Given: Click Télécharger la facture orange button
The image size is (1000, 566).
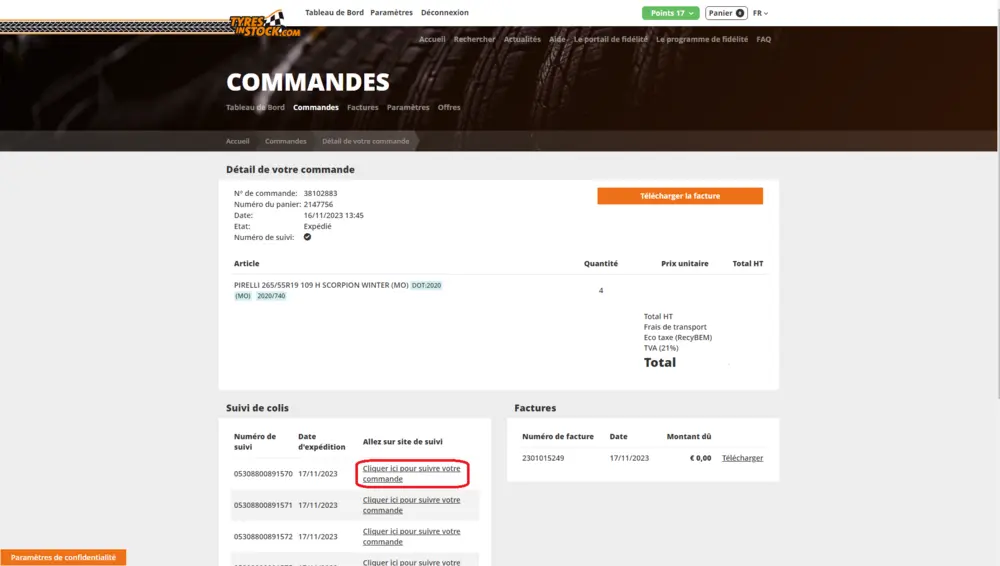Looking at the screenshot, I should pyautogui.click(x=680, y=196).
